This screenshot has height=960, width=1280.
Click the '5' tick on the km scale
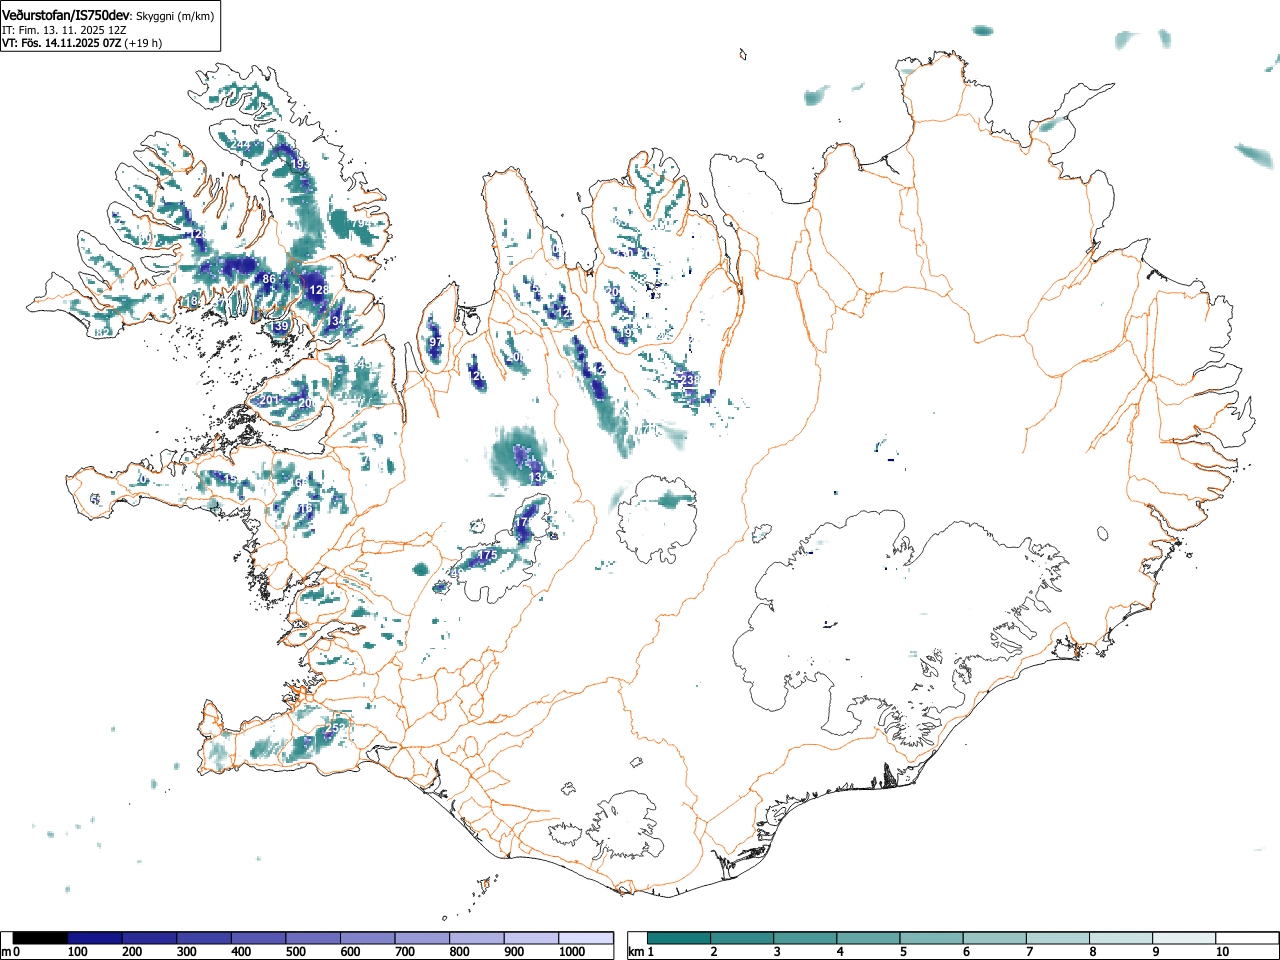point(903,952)
